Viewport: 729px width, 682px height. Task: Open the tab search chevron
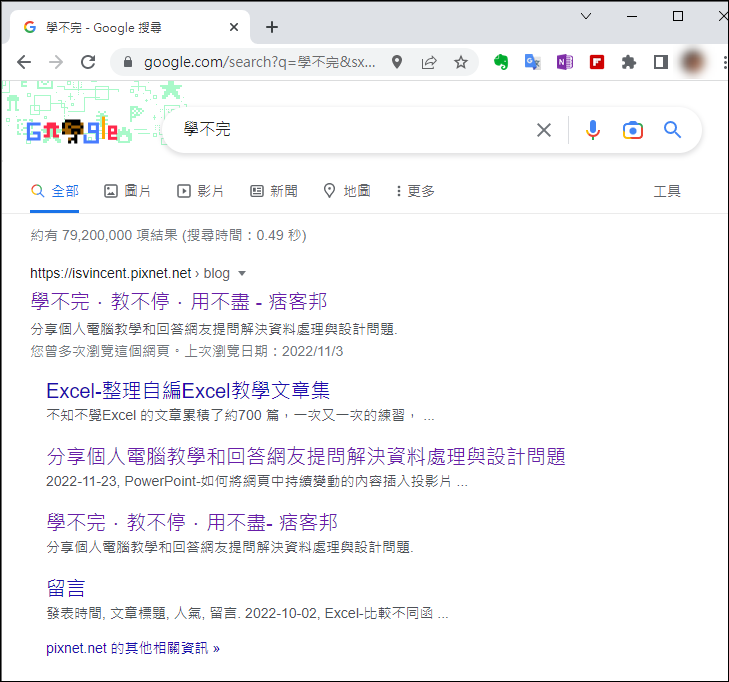586,16
